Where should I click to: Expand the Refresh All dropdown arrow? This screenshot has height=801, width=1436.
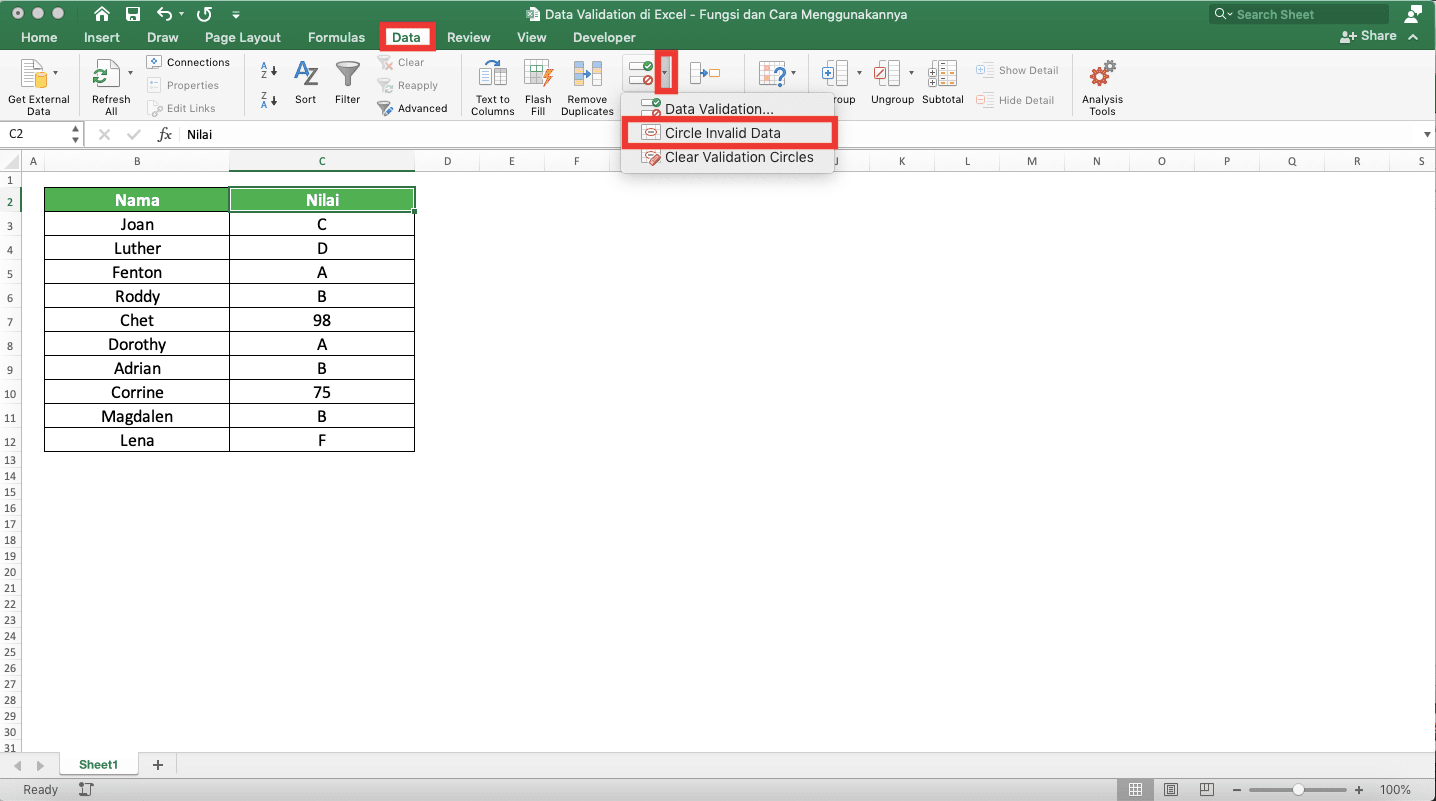[130, 73]
